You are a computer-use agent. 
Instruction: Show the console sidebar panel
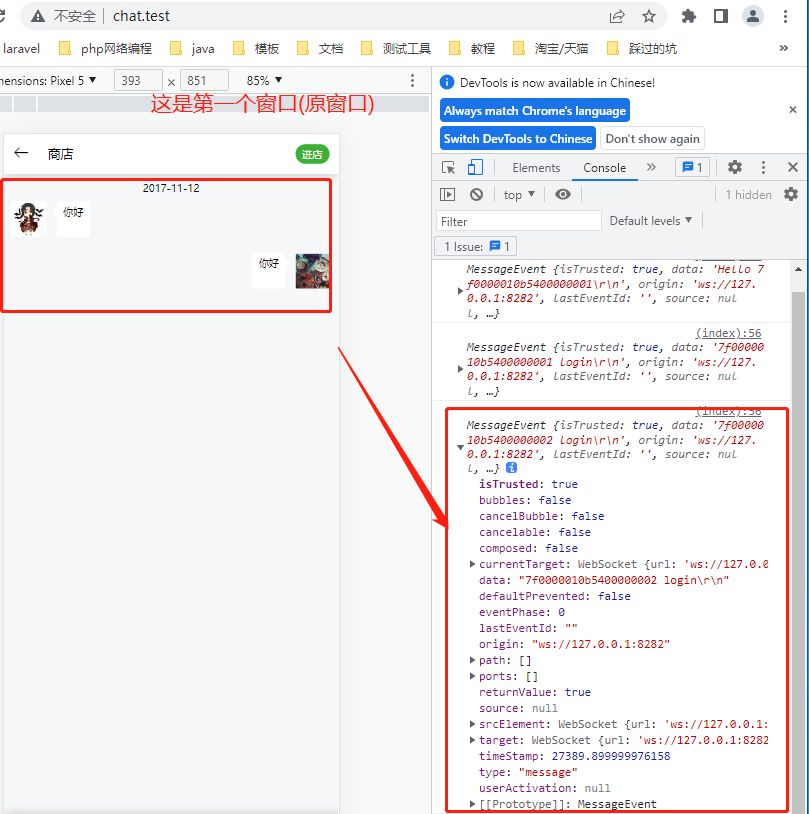(x=448, y=194)
